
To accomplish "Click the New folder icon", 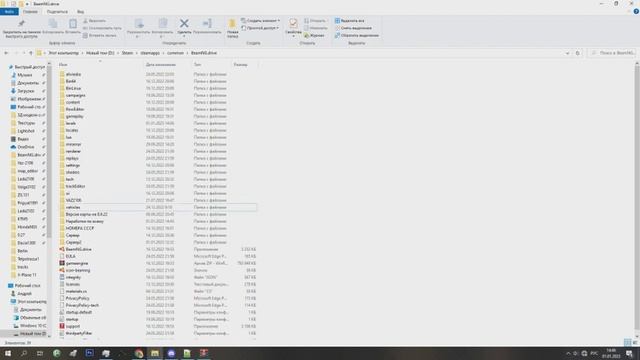I will (x=232, y=24).
